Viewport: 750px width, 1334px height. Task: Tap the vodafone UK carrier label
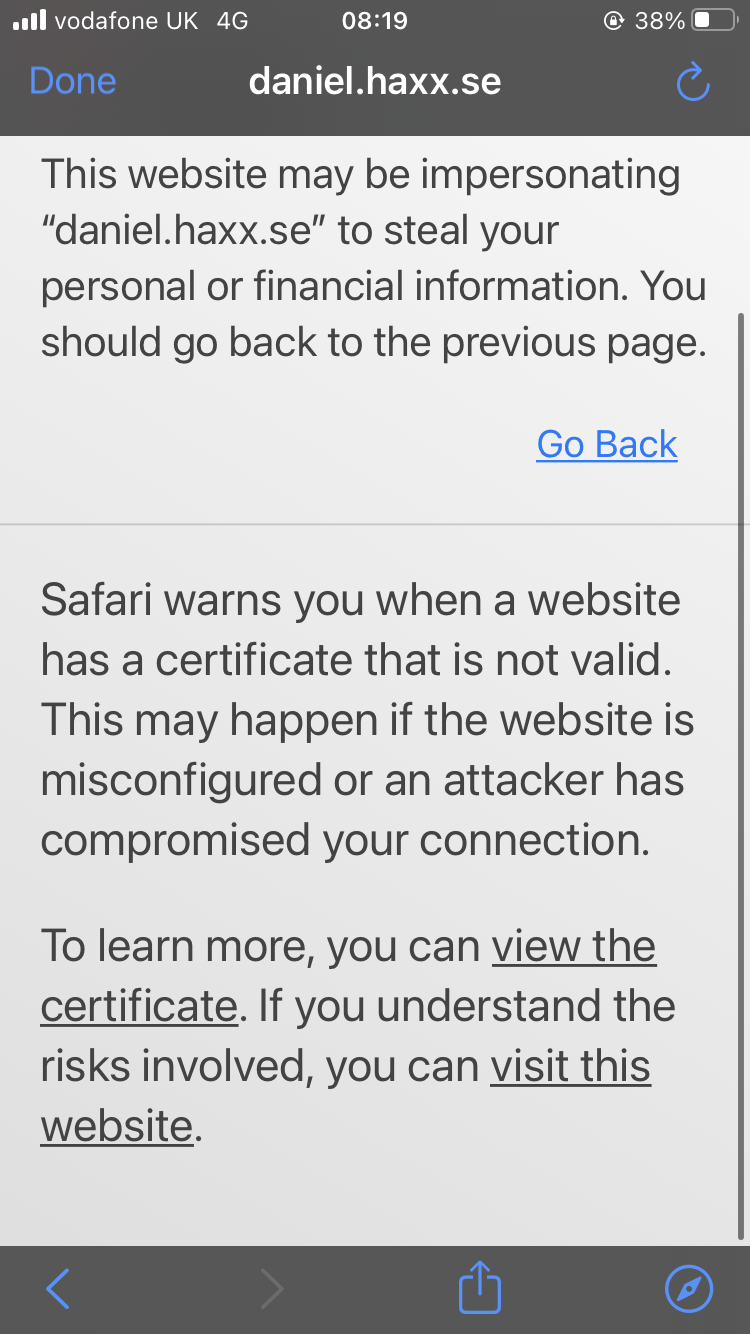(126, 21)
